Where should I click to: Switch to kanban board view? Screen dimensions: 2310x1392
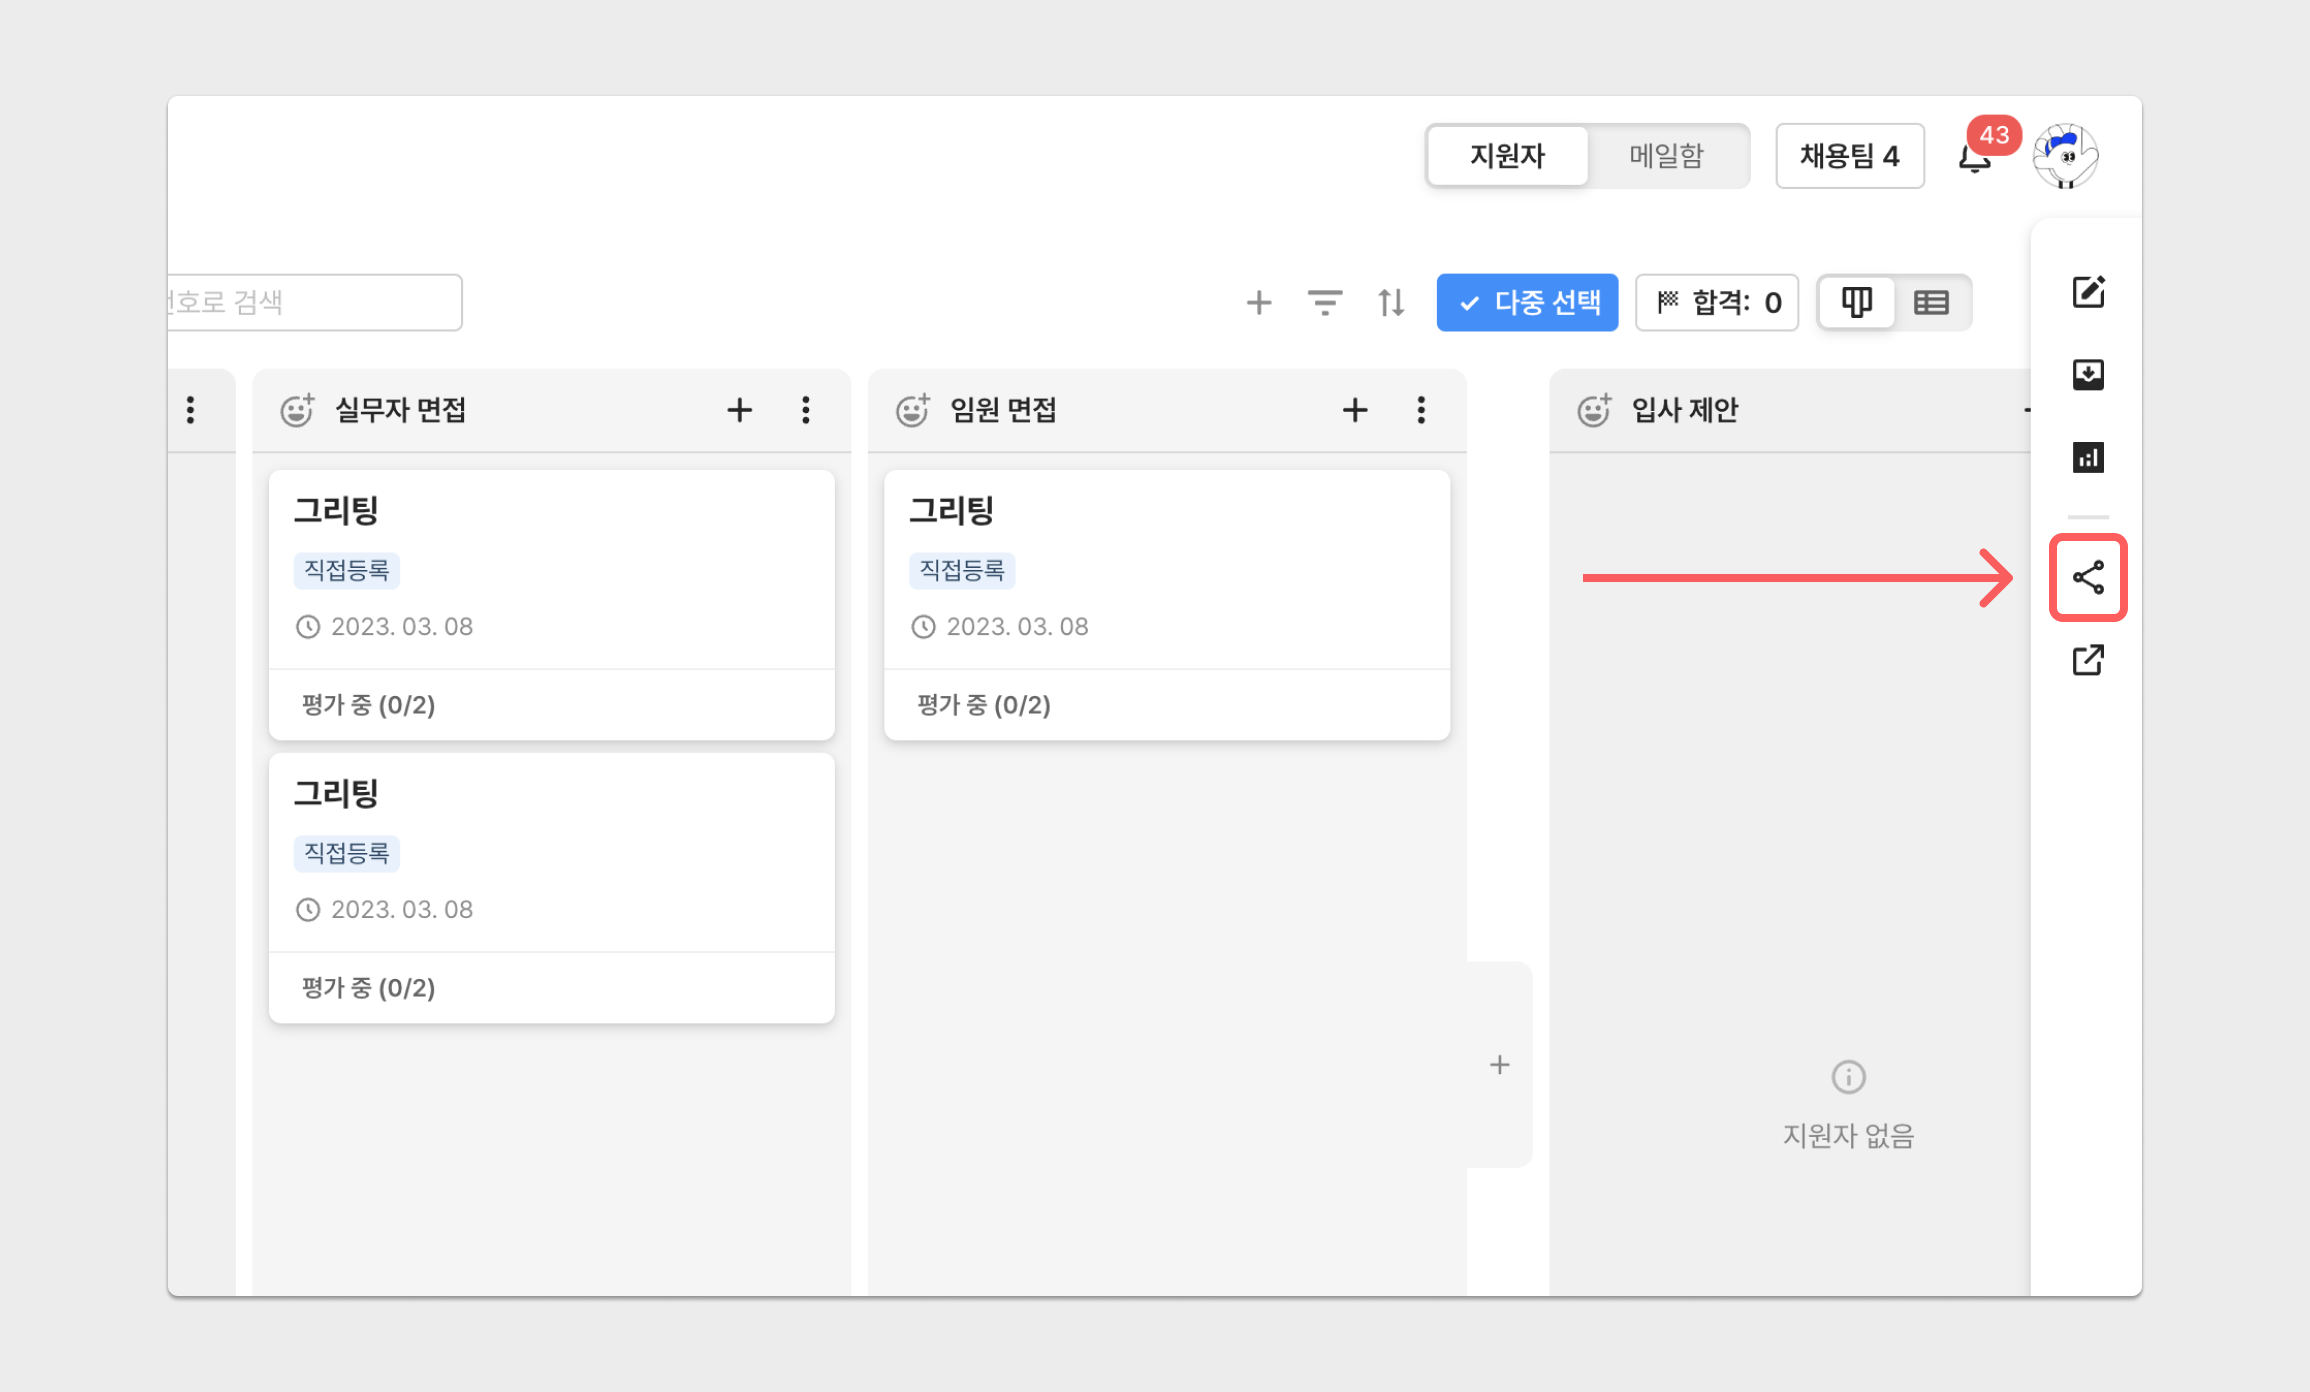(1856, 302)
